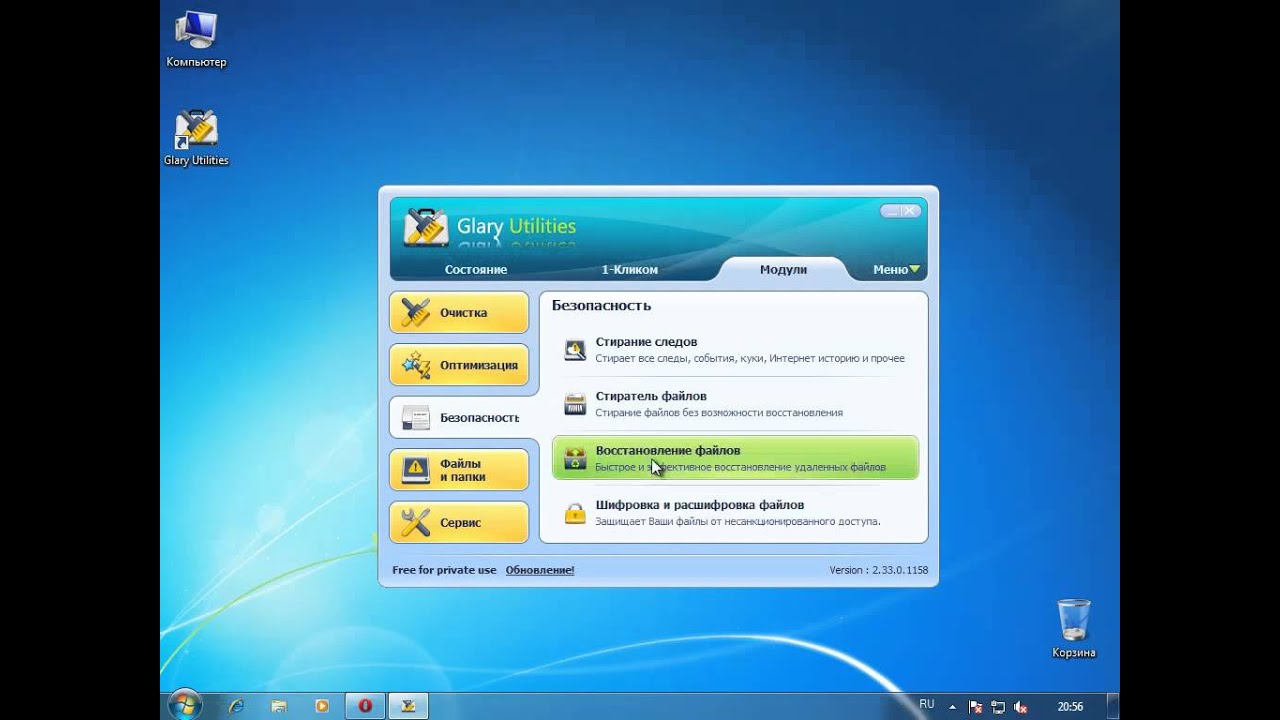Click the muted volume tray icon
1280x720 pixels.
[x=1020, y=707]
